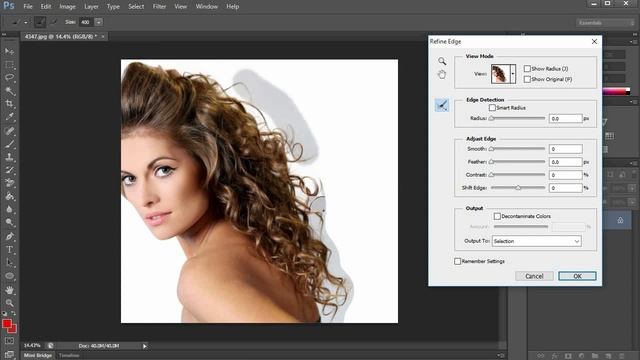Open the Image menu
This screenshot has width=640, height=360.
67,7
